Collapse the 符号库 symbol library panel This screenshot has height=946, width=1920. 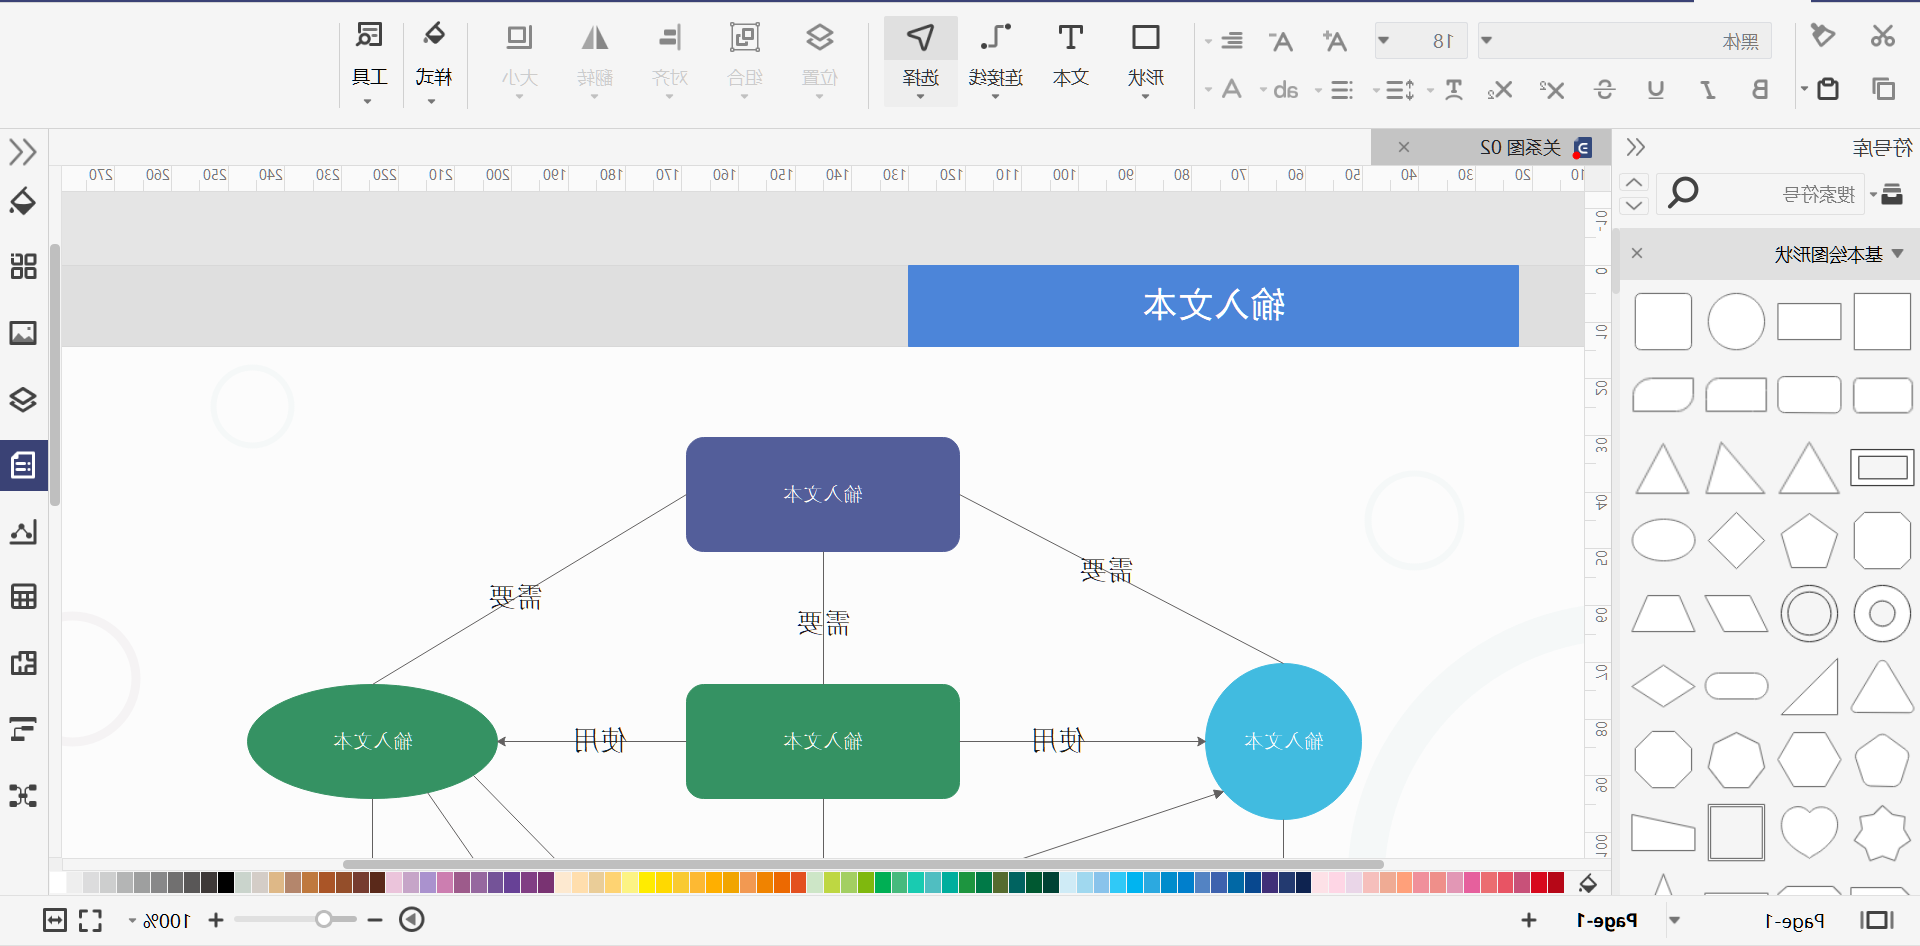pyautogui.click(x=1636, y=147)
